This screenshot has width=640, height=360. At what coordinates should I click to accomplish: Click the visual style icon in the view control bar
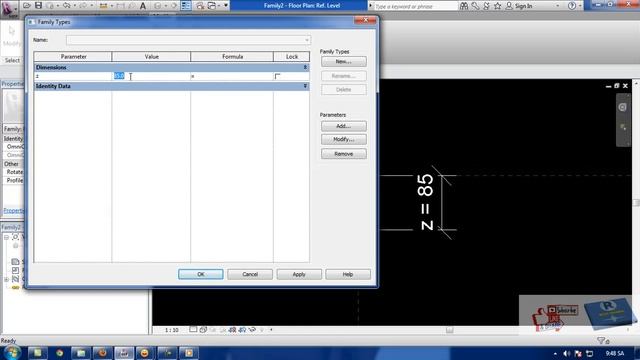[203, 329]
